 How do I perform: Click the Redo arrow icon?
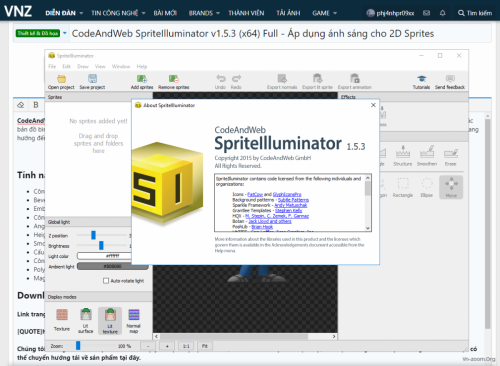click(236, 78)
